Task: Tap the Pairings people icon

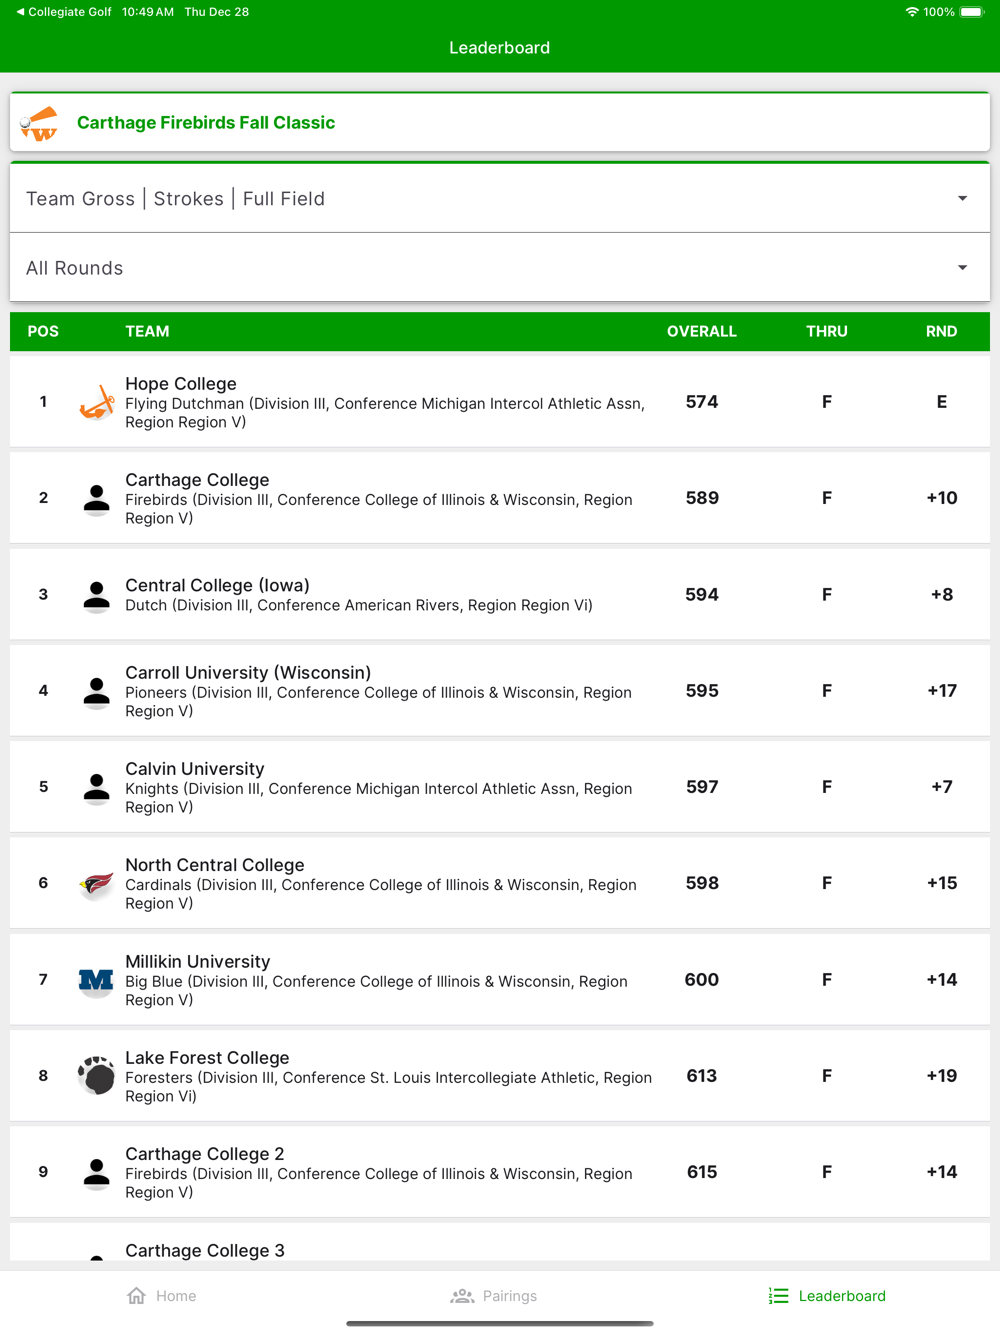Action: click(x=462, y=1296)
